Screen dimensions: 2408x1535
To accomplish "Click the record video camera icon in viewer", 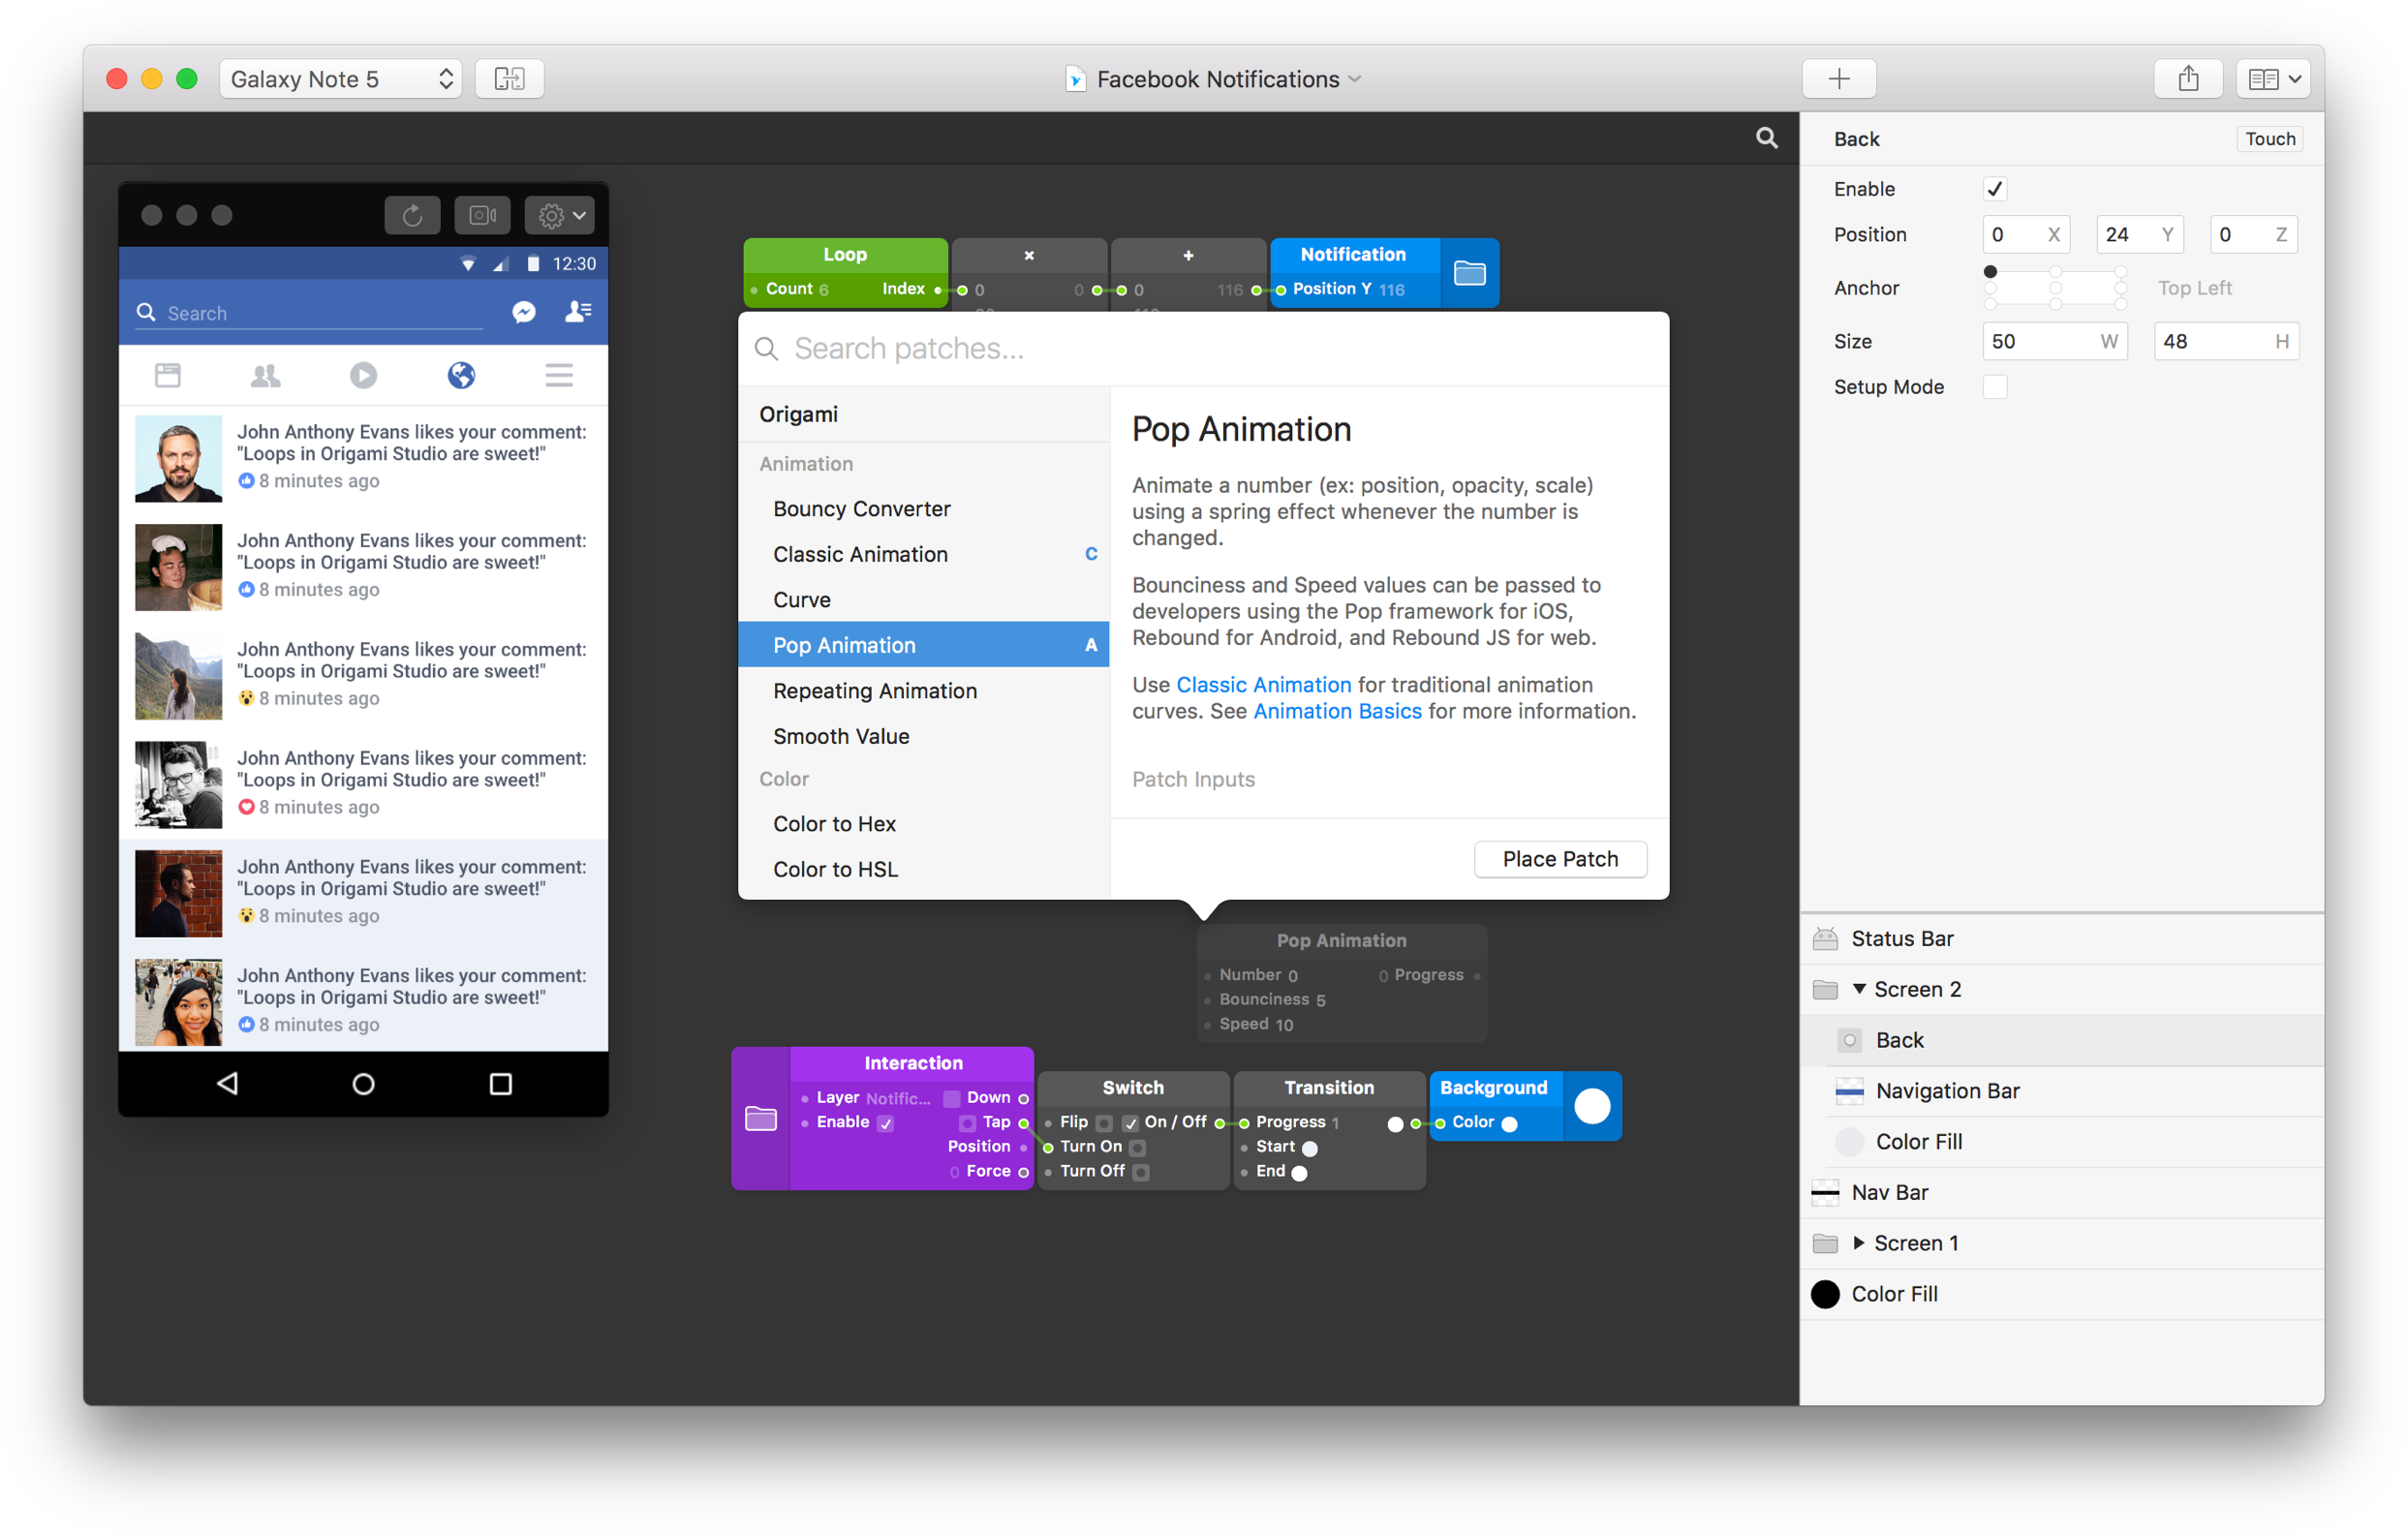I will coord(482,215).
